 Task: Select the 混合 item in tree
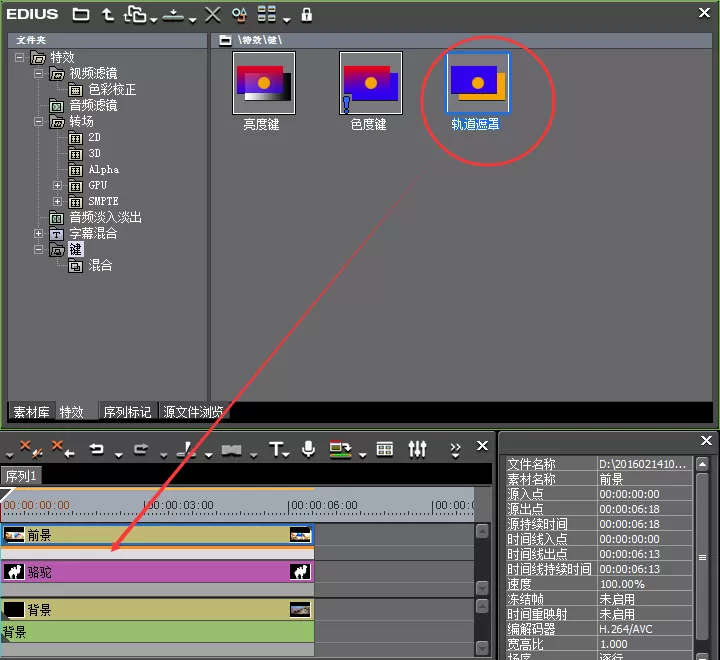click(100, 265)
